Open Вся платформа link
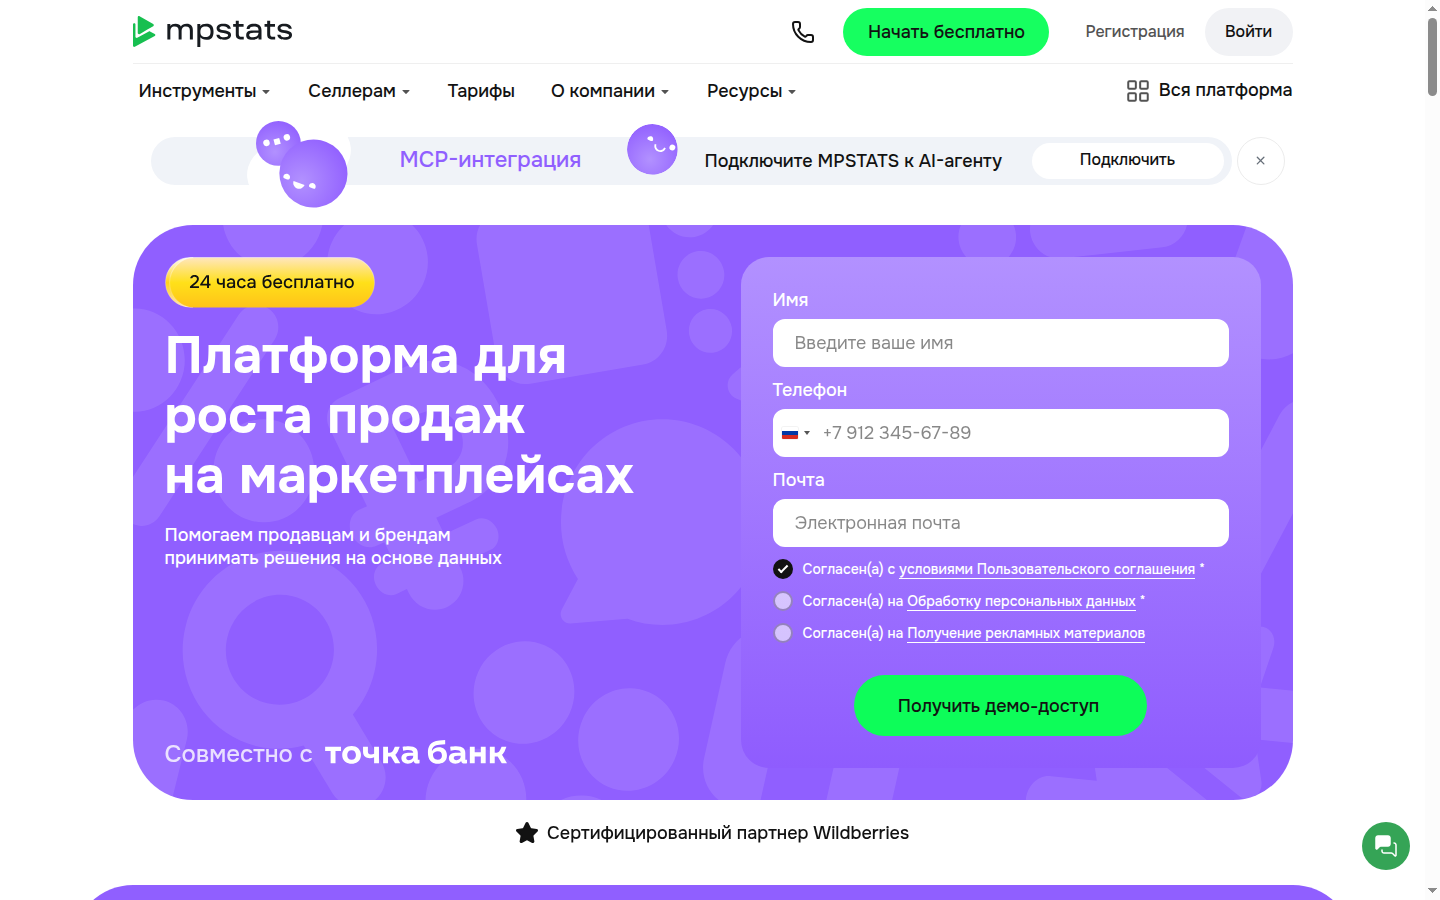 [1225, 90]
